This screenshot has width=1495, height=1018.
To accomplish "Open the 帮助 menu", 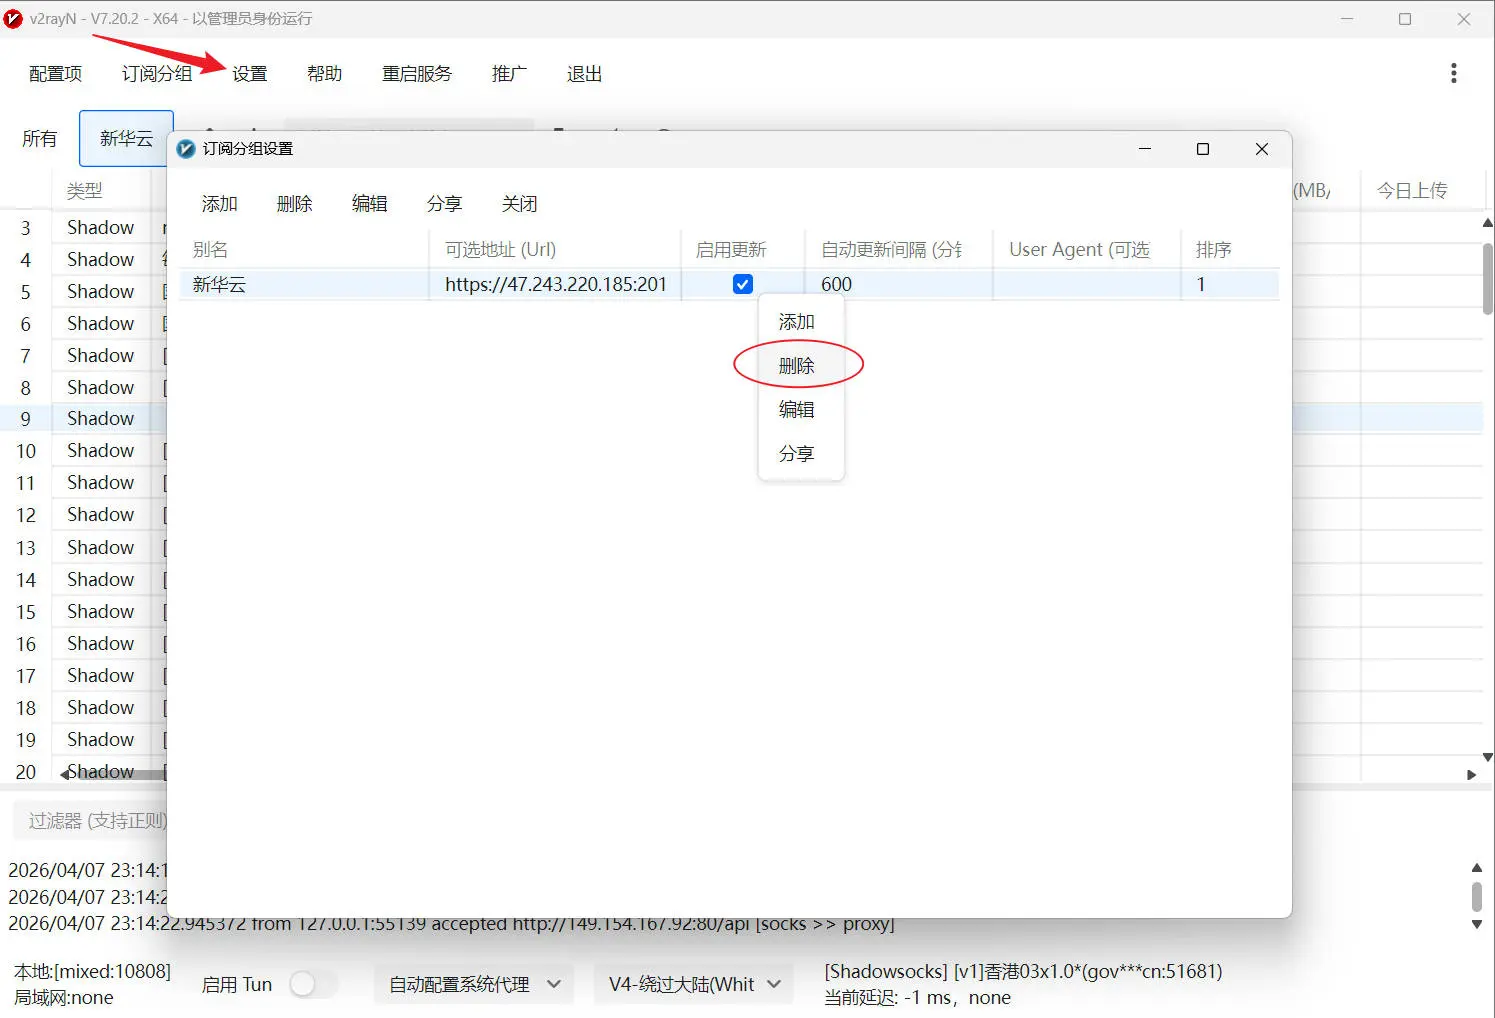I will (324, 73).
